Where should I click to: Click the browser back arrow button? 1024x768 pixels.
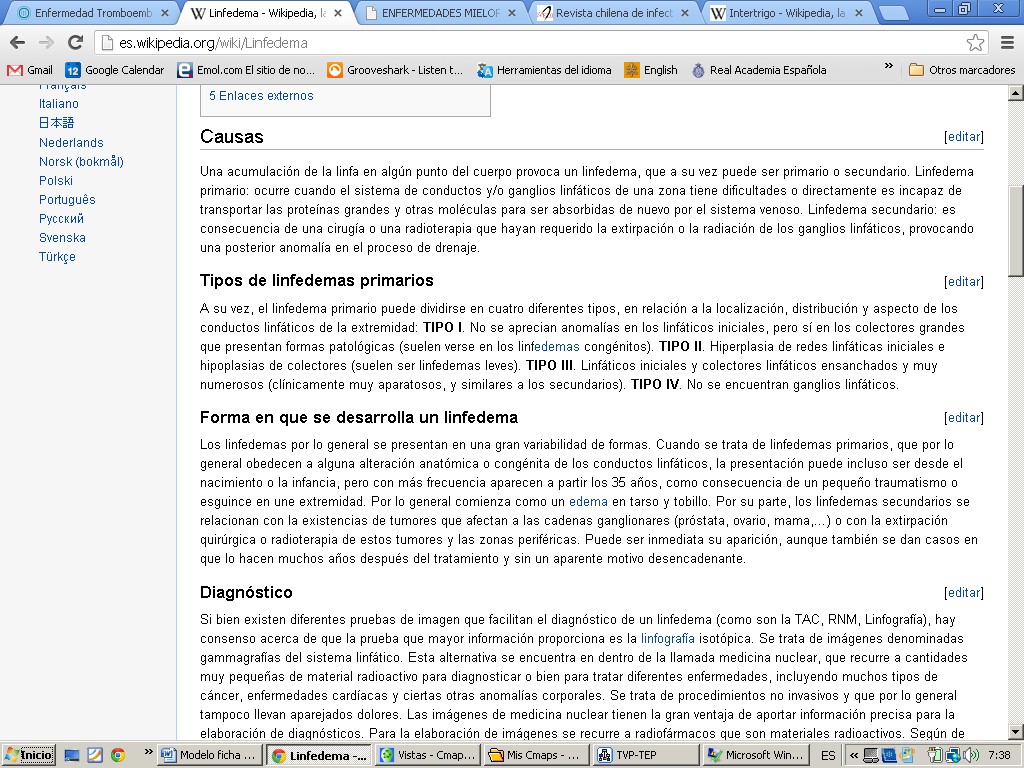[17, 43]
